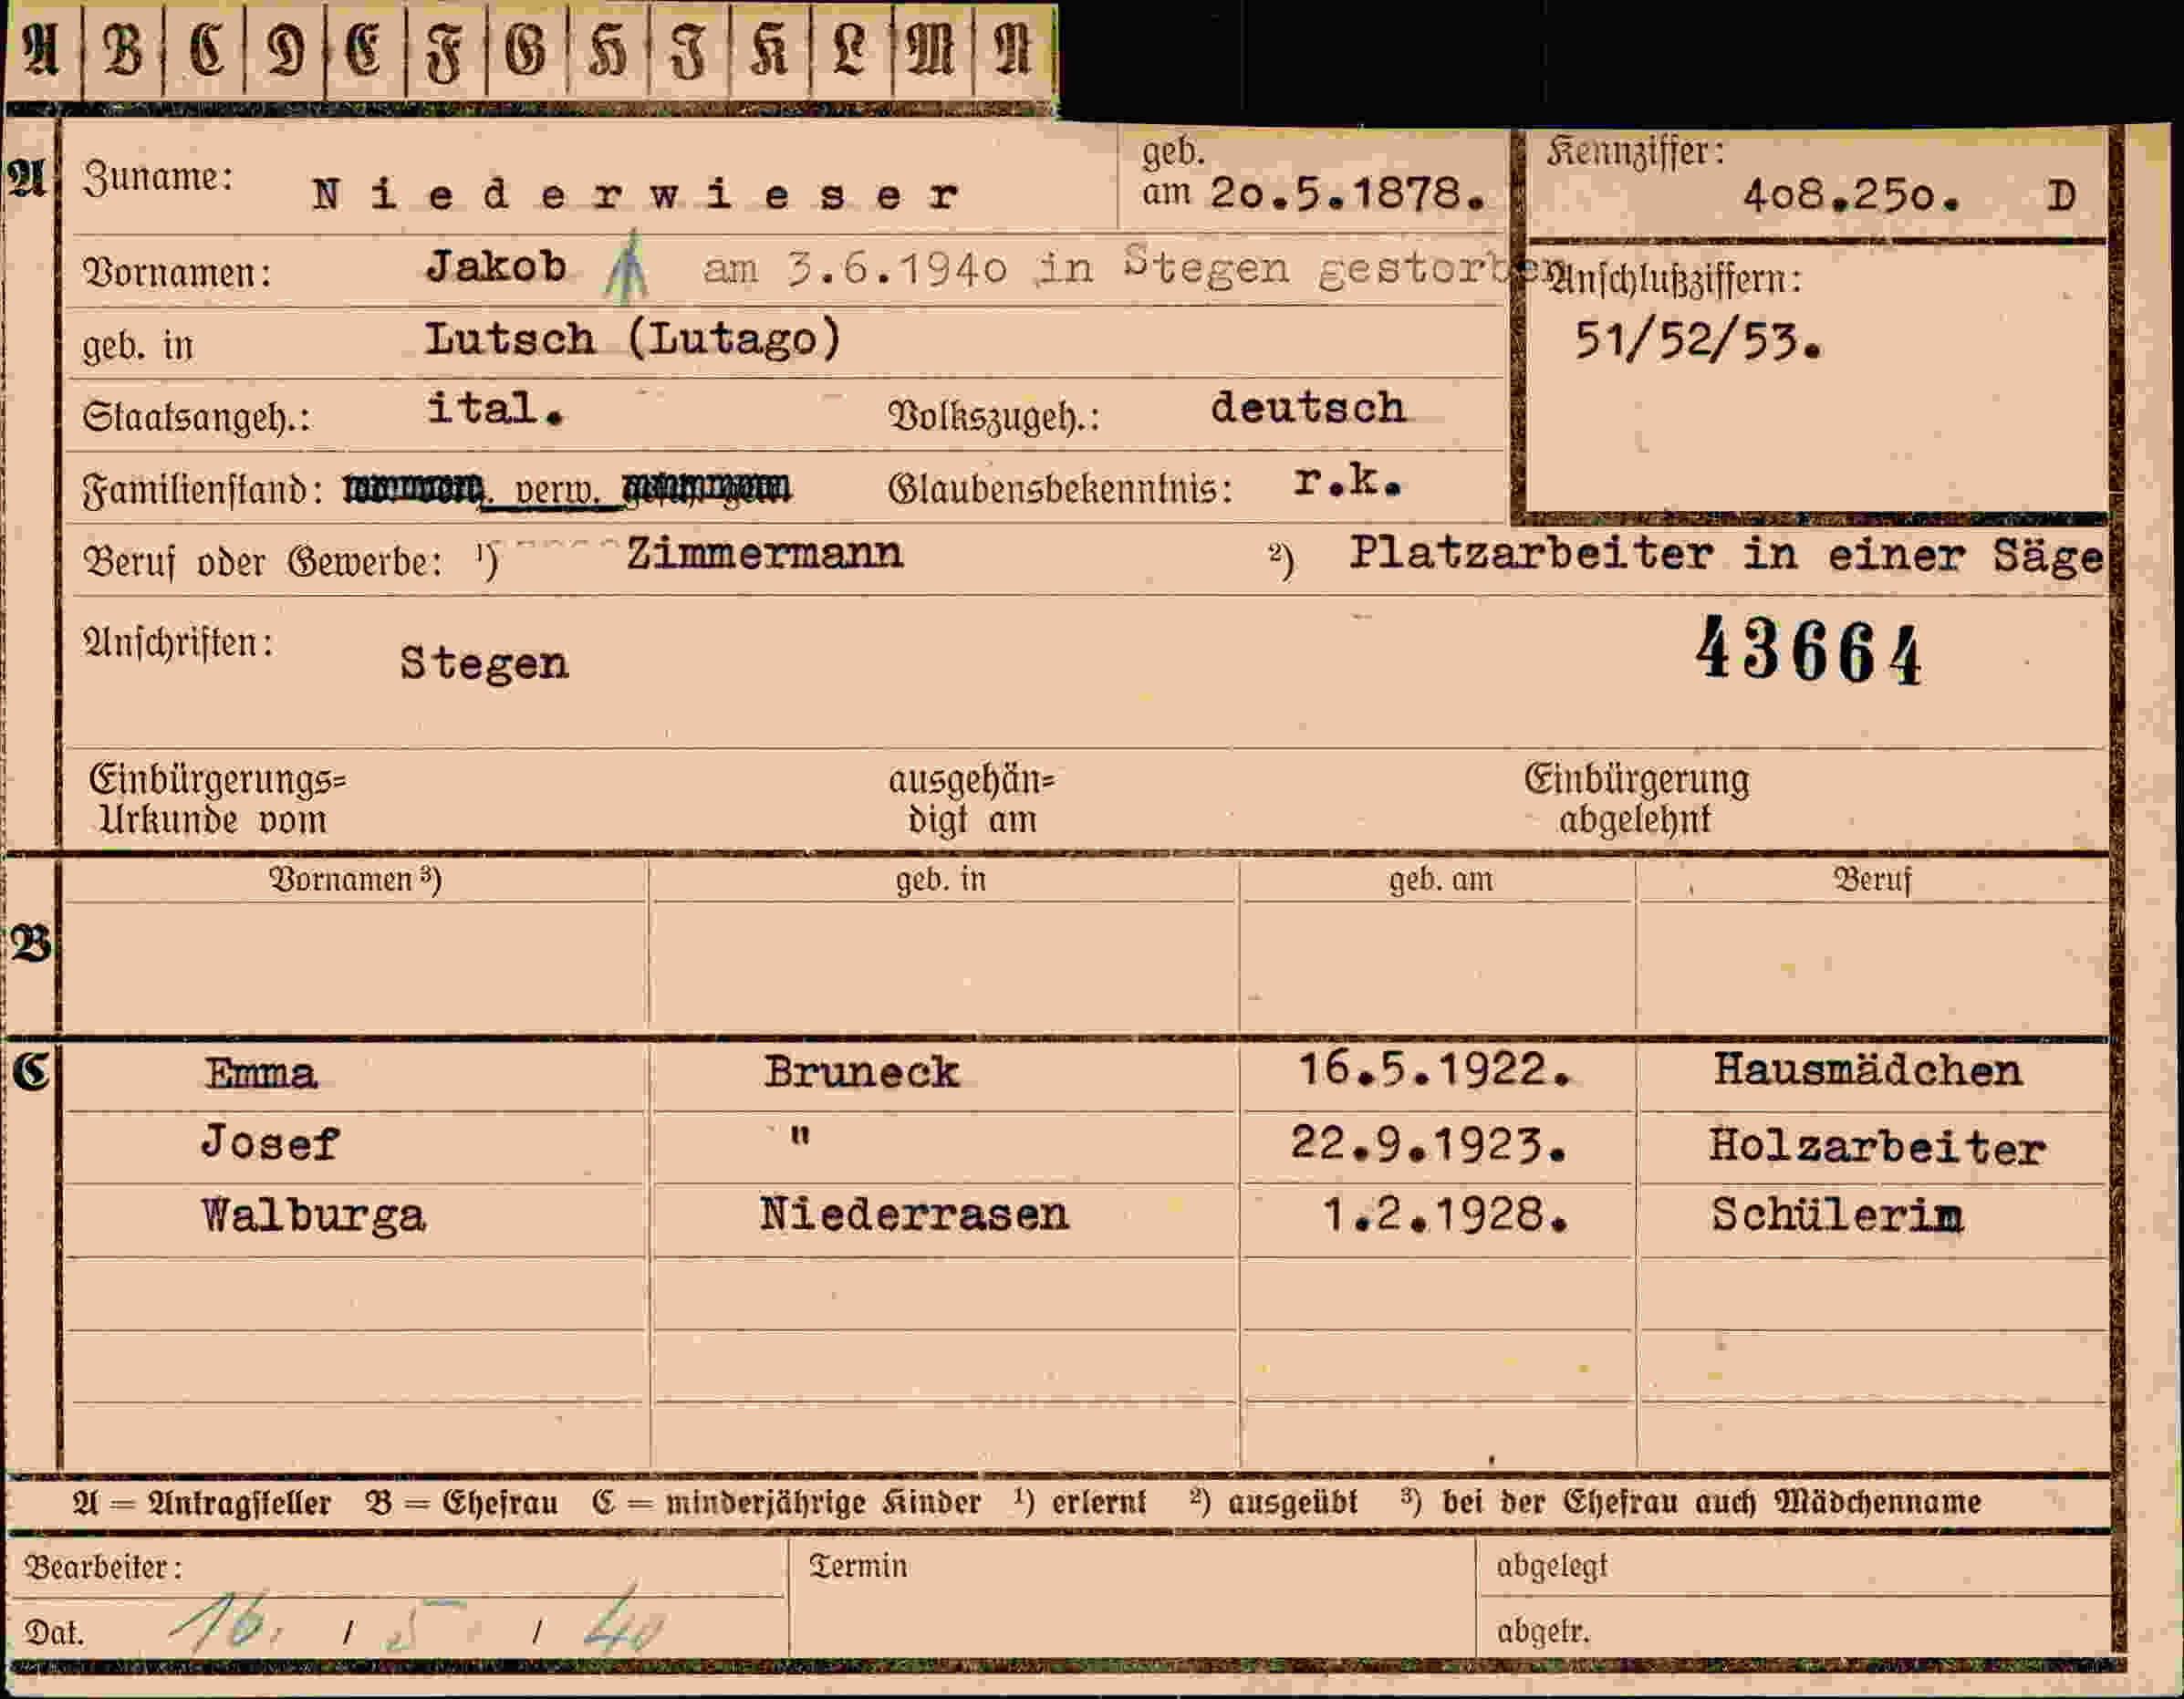The height and width of the screenshot is (1699, 2184).
Task: Click the occupation Hausmädchen
Action: point(1868,1070)
